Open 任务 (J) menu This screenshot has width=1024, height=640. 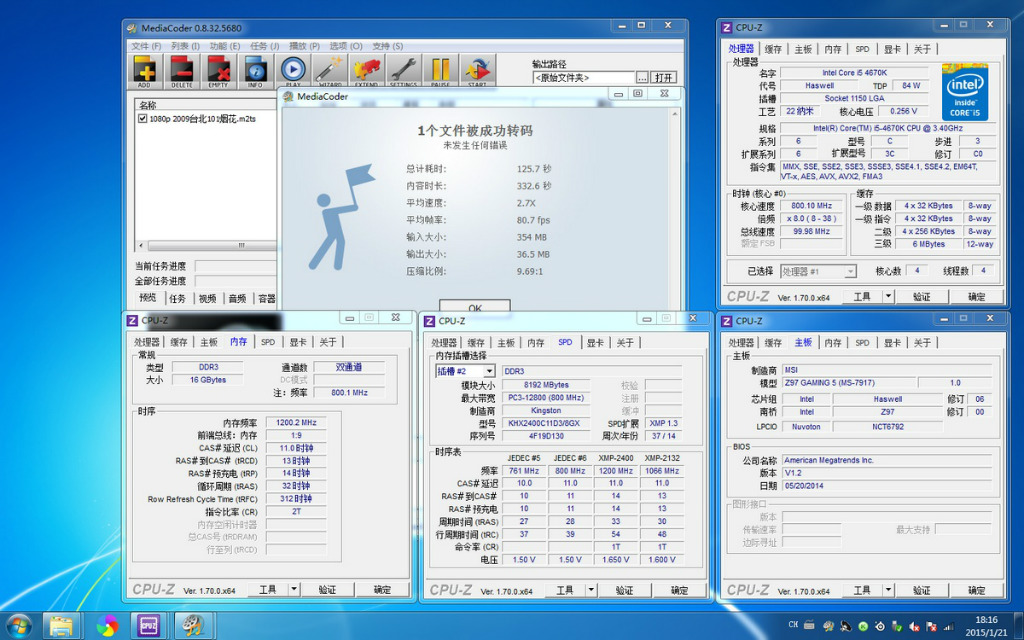[264, 46]
